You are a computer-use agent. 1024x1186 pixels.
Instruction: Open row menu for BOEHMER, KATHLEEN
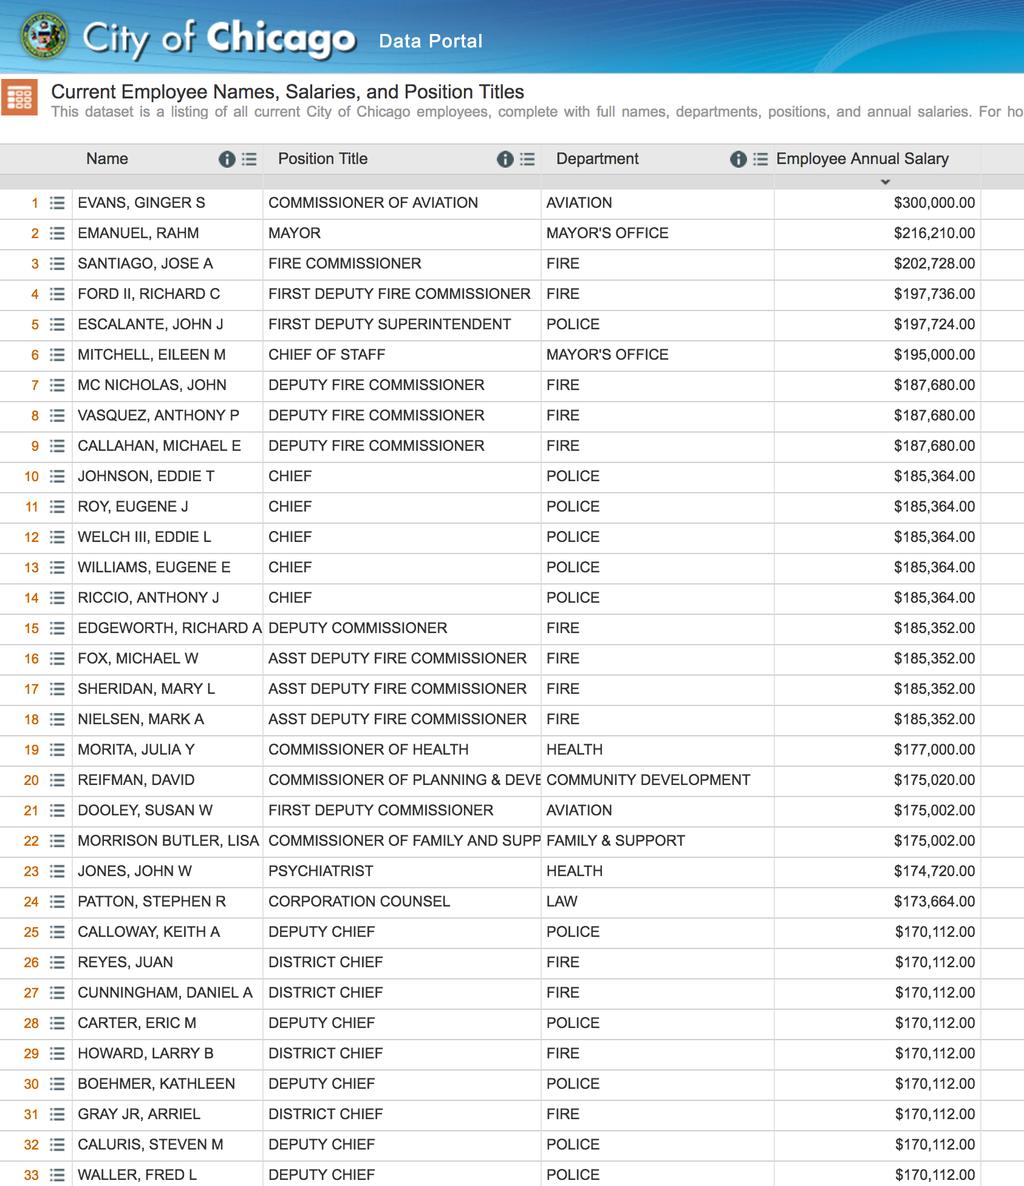point(57,1084)
